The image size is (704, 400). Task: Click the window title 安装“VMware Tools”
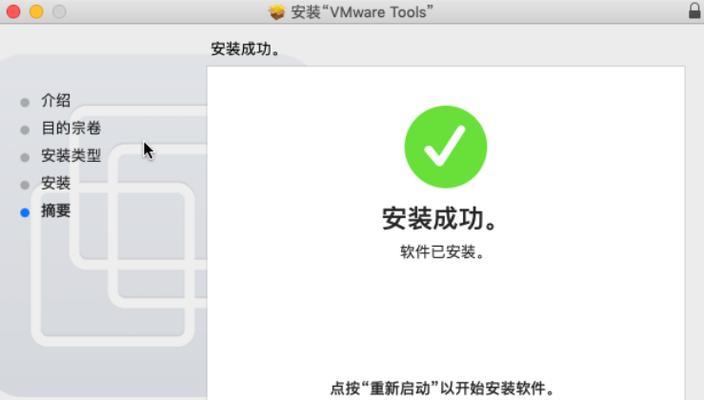pyautogui.click(x=361, y=12)
